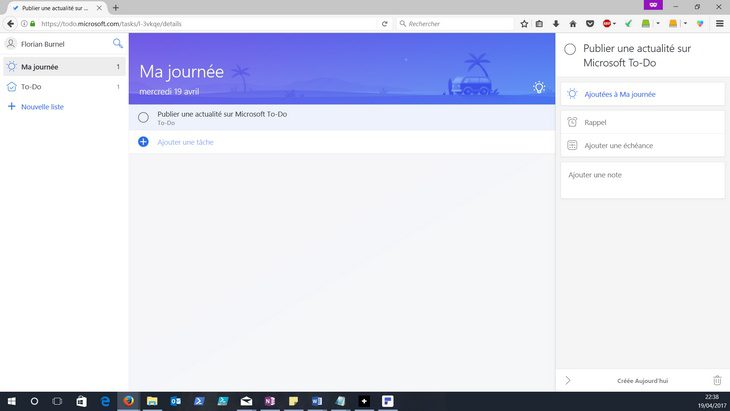This screenshot has height=411, width=730.
Task: Open a new browser tab
Action: pos(116,8)
